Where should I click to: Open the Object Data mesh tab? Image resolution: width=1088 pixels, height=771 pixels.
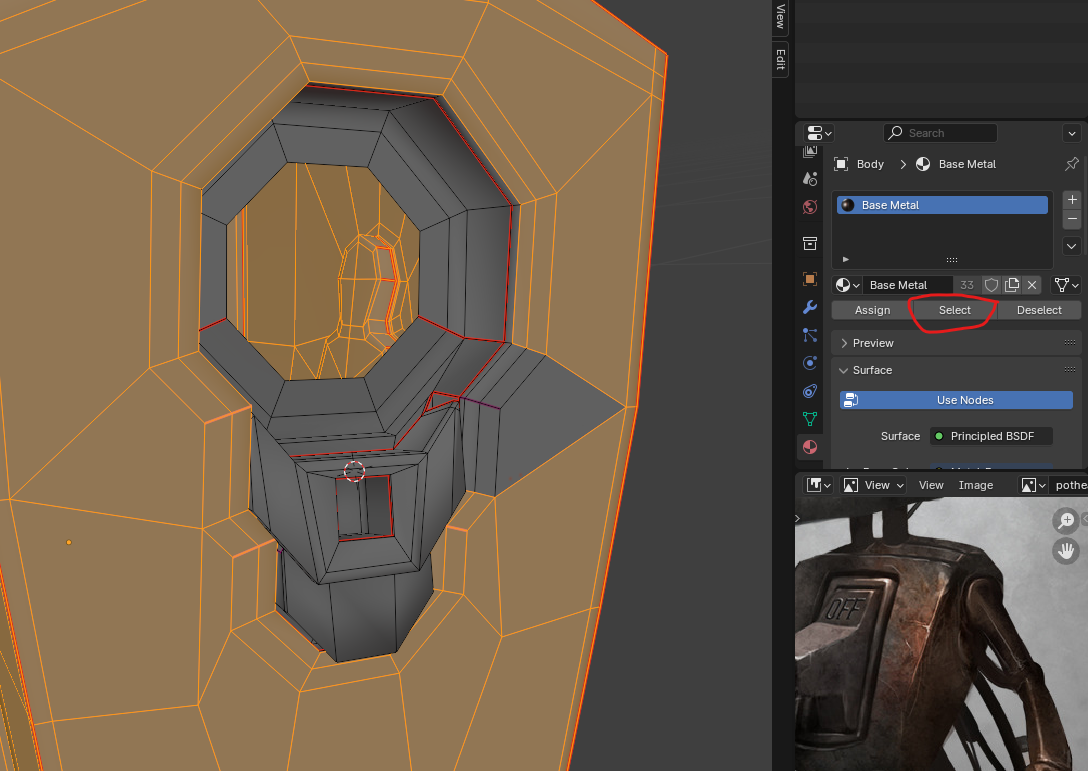pyautogui.click(x=810, y=419)
